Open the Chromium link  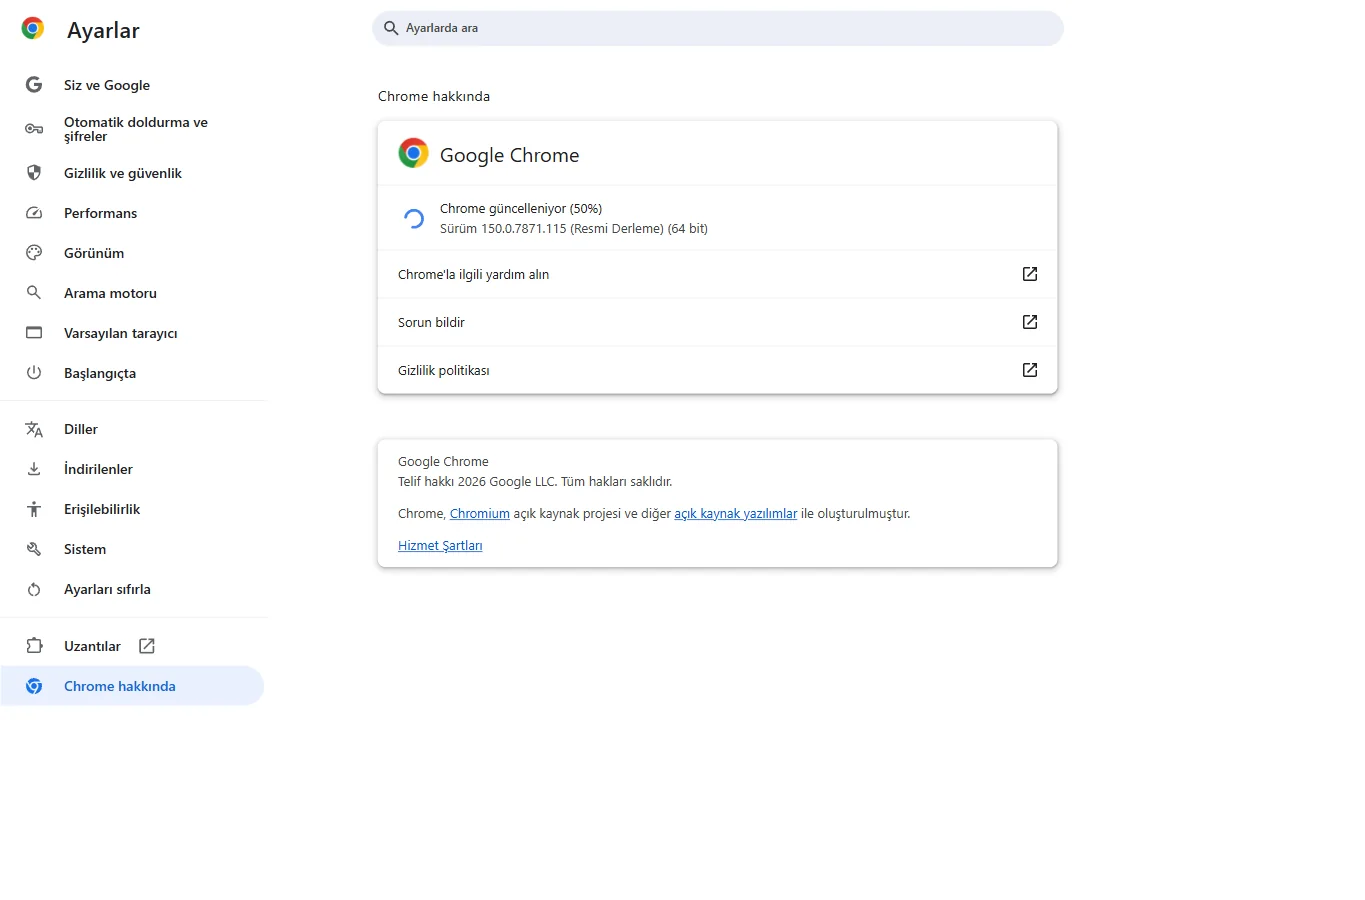tap(479, 513)
